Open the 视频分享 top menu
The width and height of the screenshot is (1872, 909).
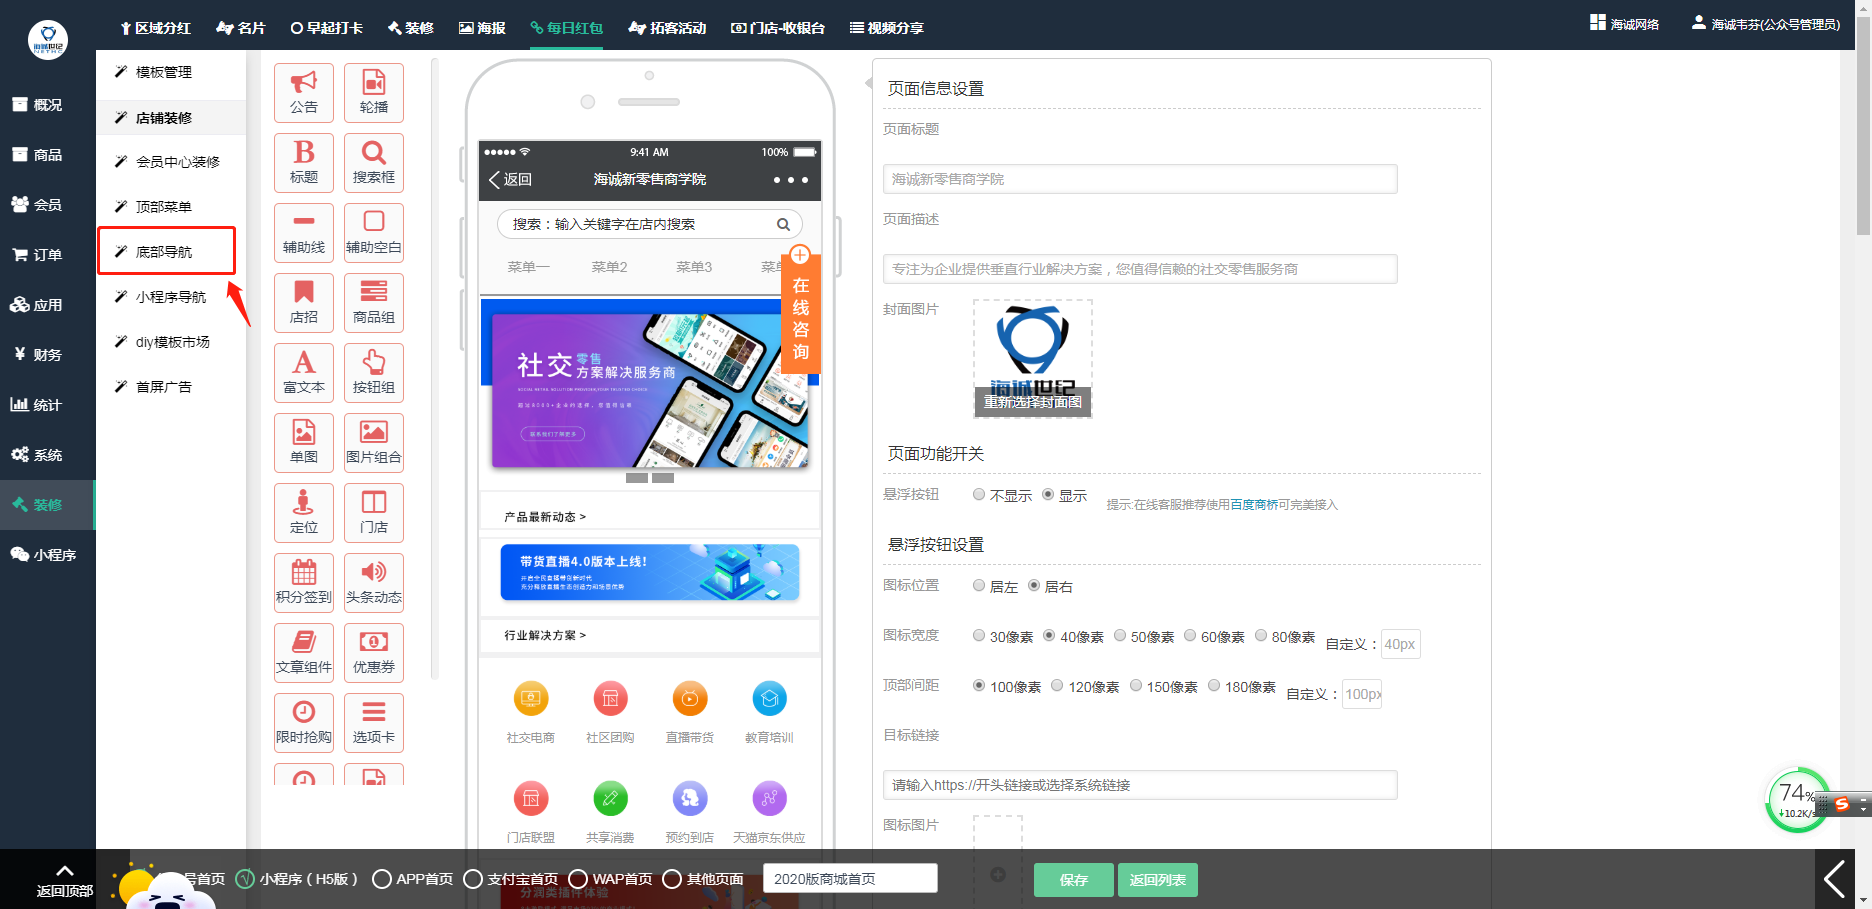887,28
